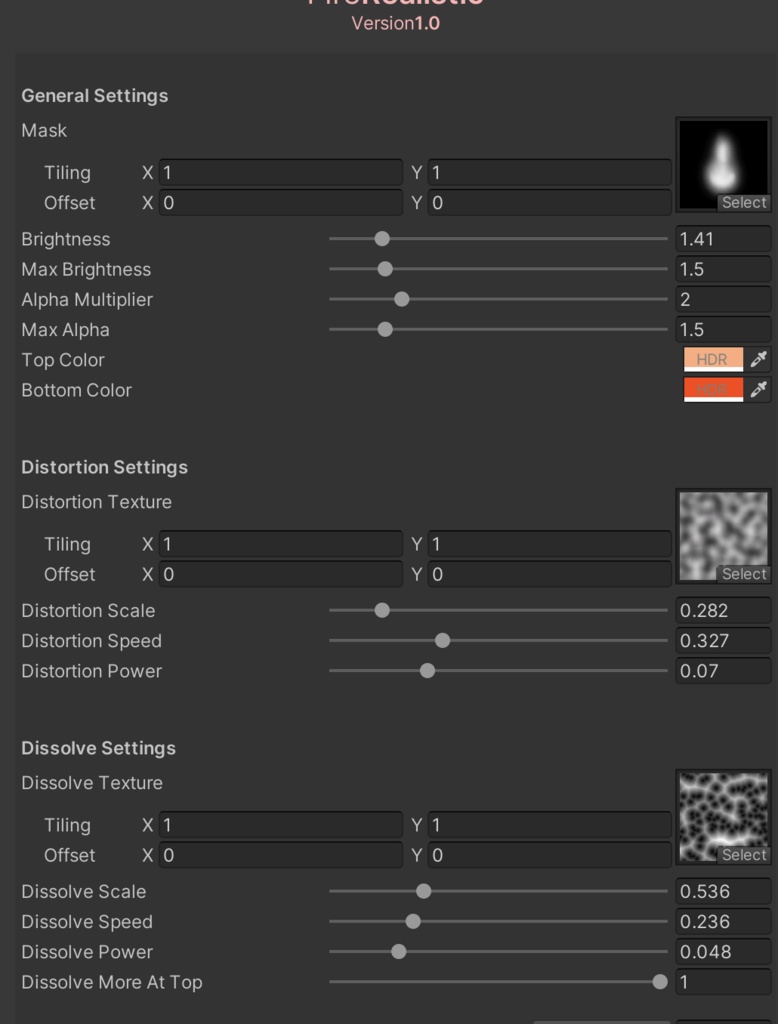This screenshot has width=778, height=1024.
Task: Click Select on the Dissolve Texture
Action: click(744, 854)
